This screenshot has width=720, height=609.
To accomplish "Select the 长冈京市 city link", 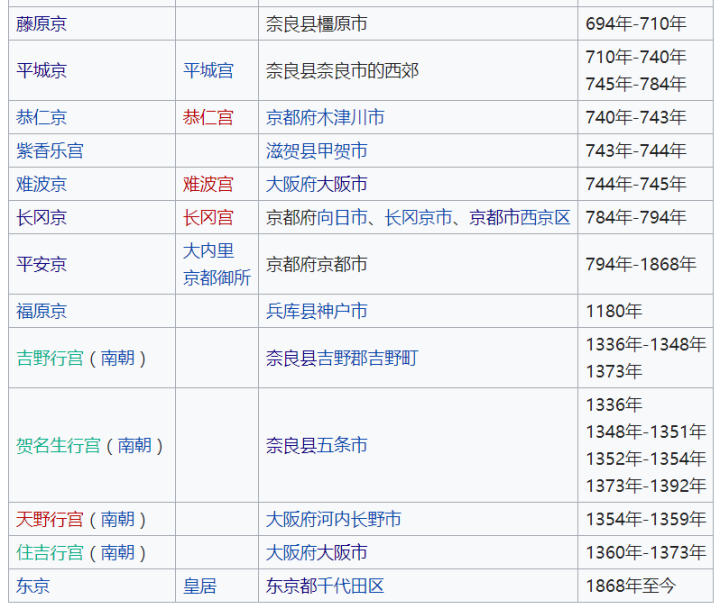I will [x=418, y=218].
